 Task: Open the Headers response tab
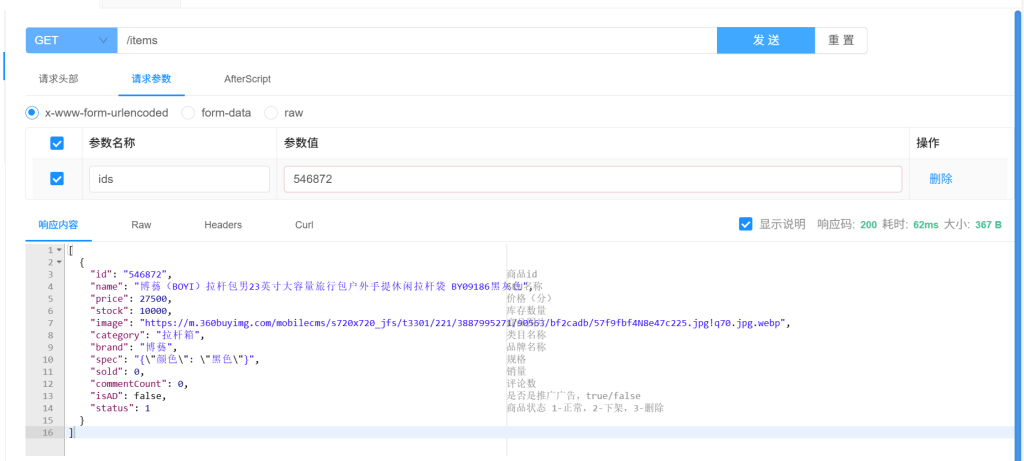tap(223, 225)
